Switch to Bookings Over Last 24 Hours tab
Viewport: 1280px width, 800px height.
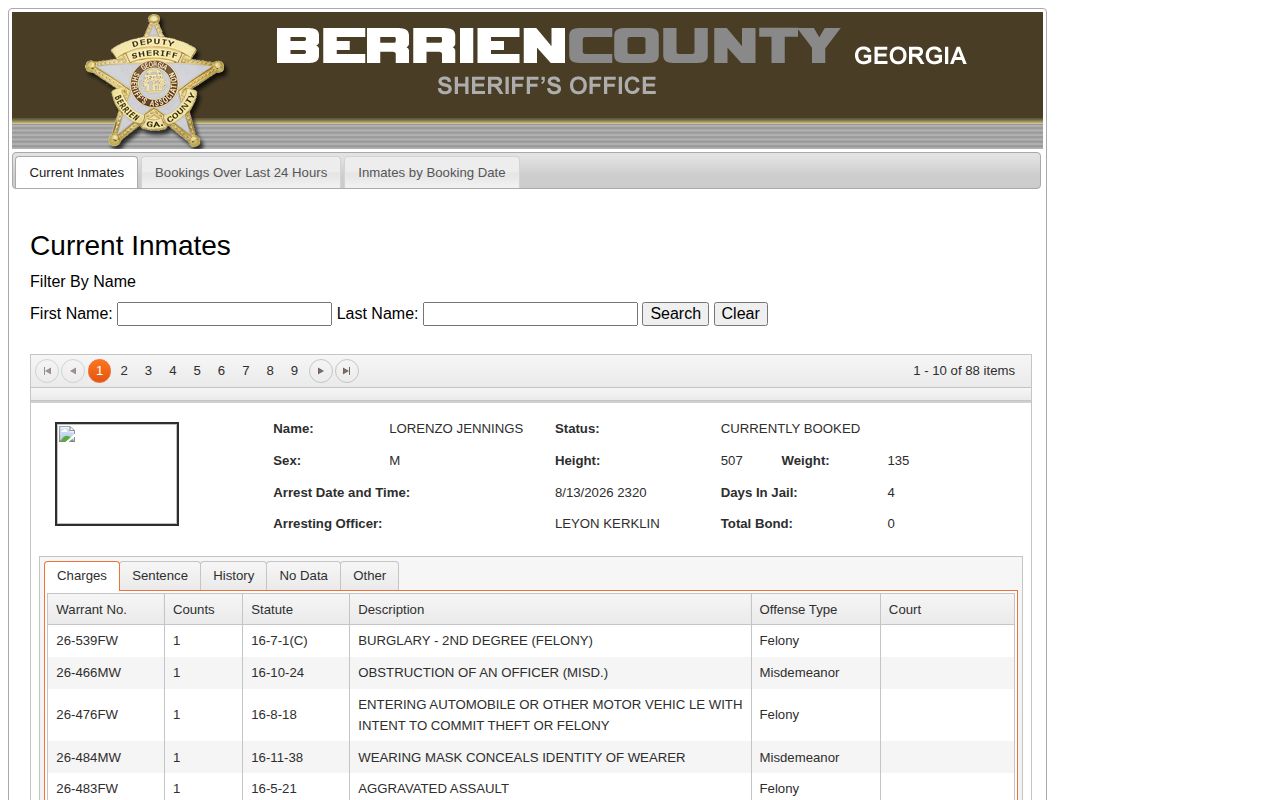point(241,172)
